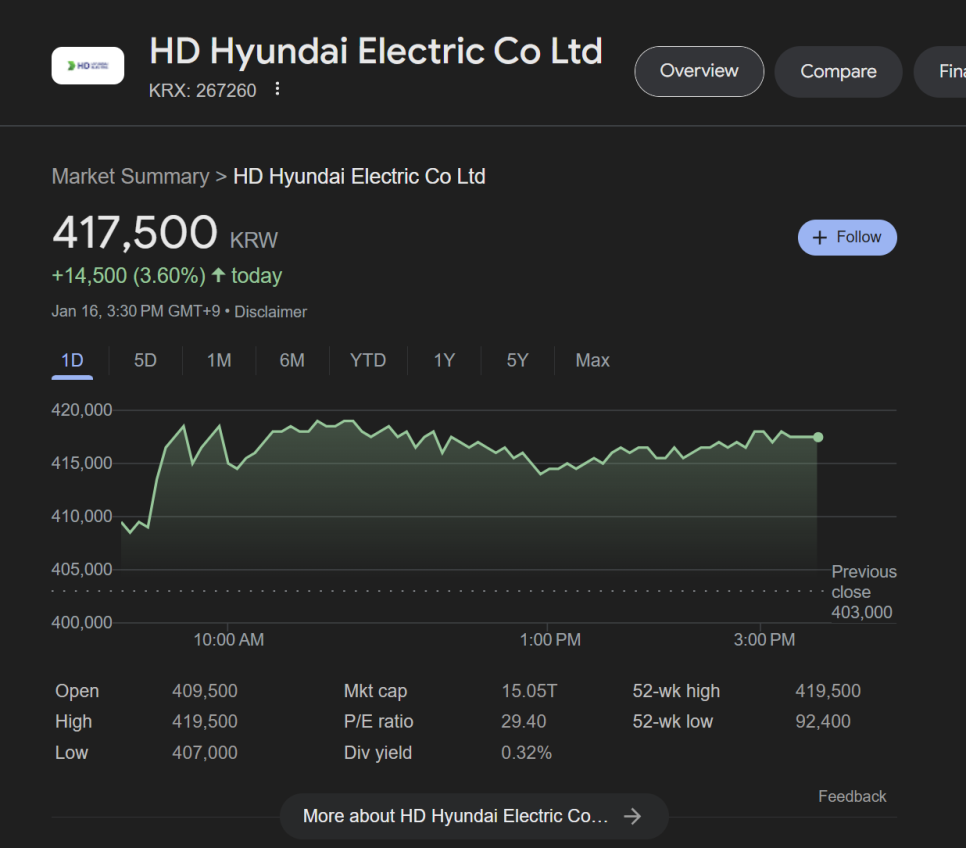Click the 52-wk low value 92,400
This screenshot has width=966, height=848.
[x=822, y=722]
